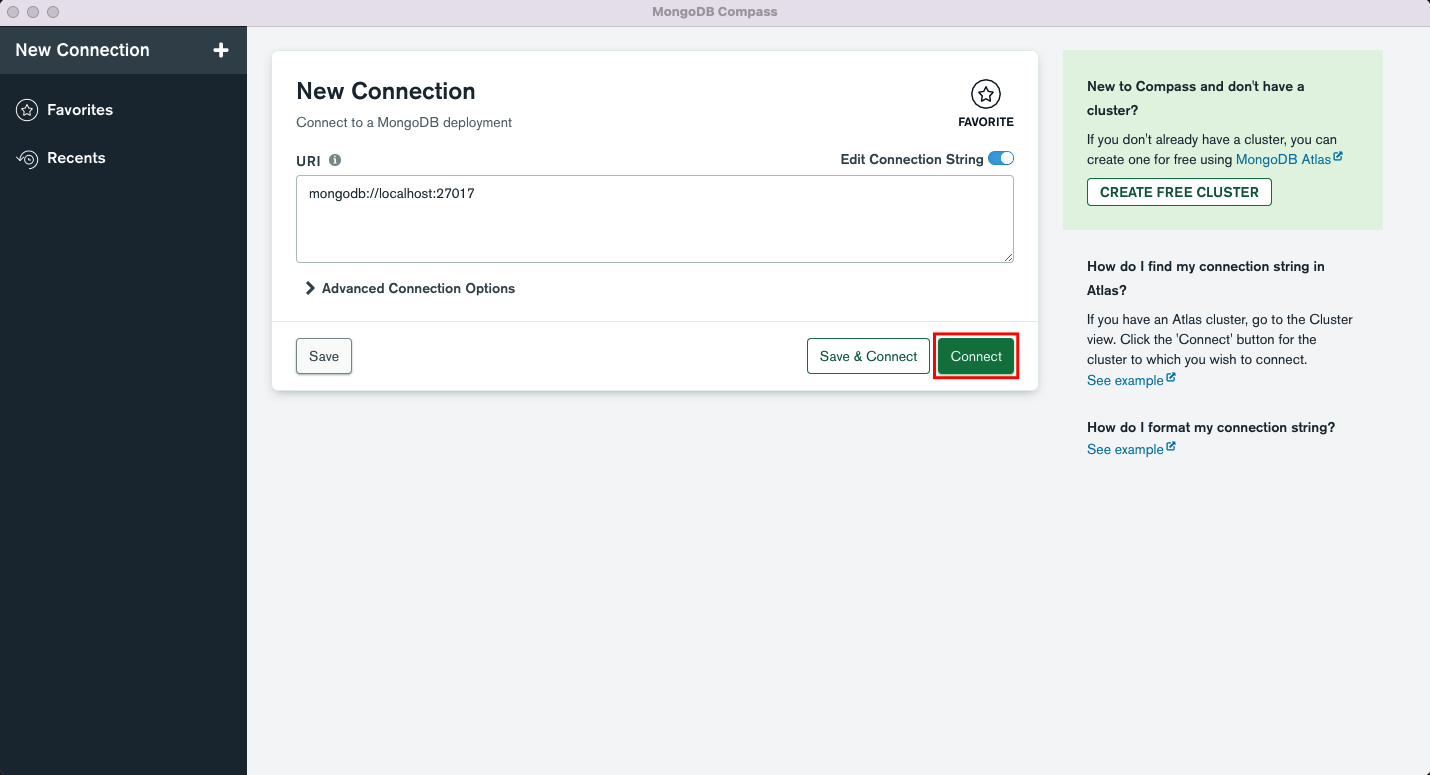Screen dimensions: 1430x775
Task: Click the Save button
Action: click(324, 356)
